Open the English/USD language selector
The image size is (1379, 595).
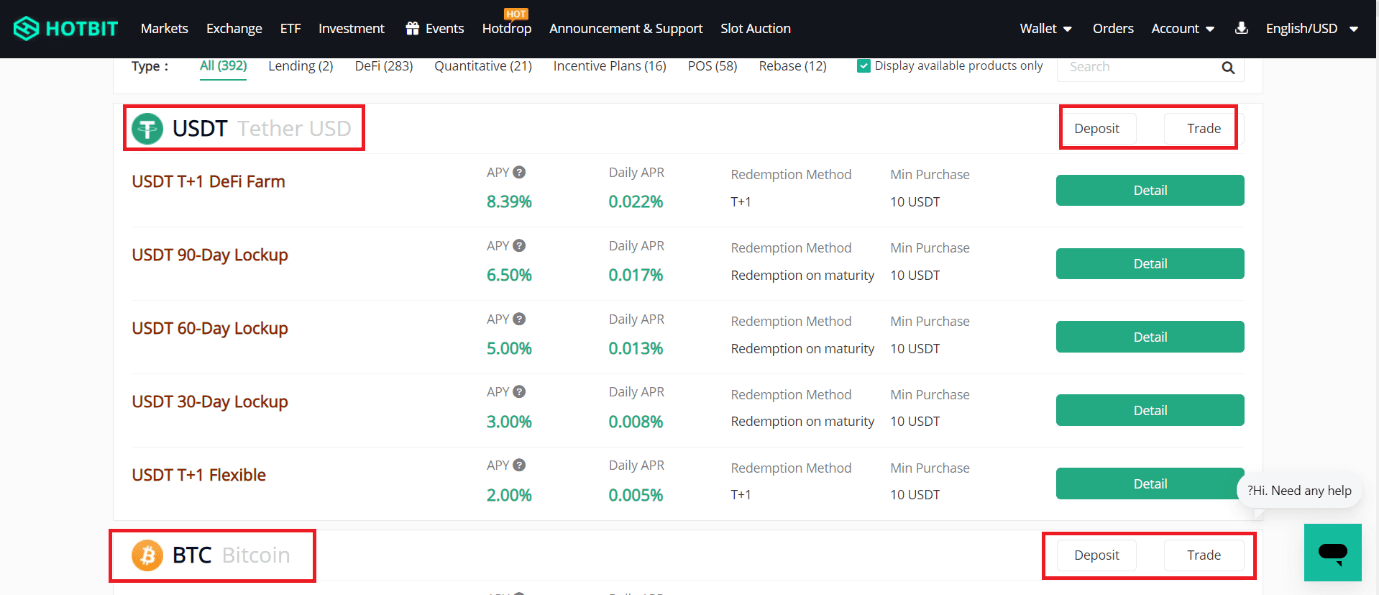point(1312,28)
